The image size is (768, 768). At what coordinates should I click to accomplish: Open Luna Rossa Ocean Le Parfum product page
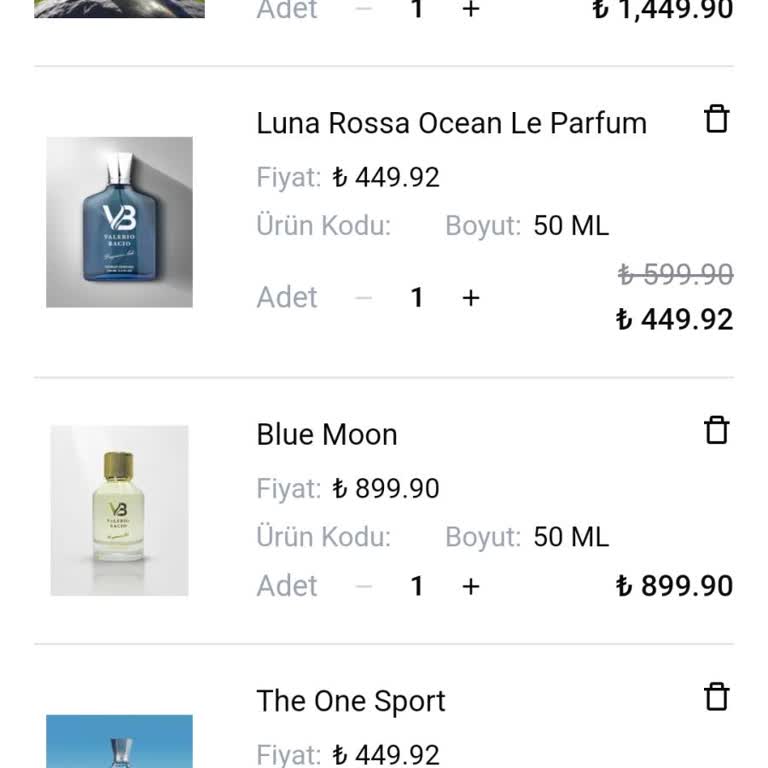[x=451, y=123]
